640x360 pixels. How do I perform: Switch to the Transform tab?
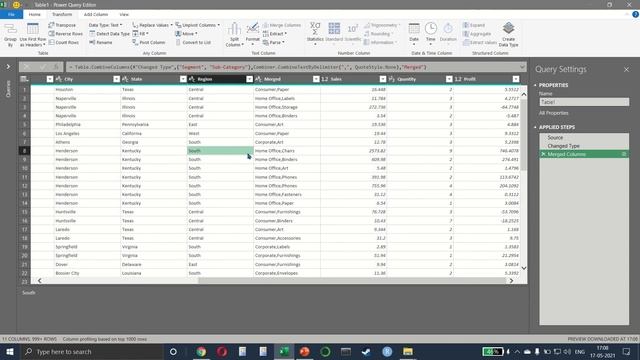click(62, 14)
